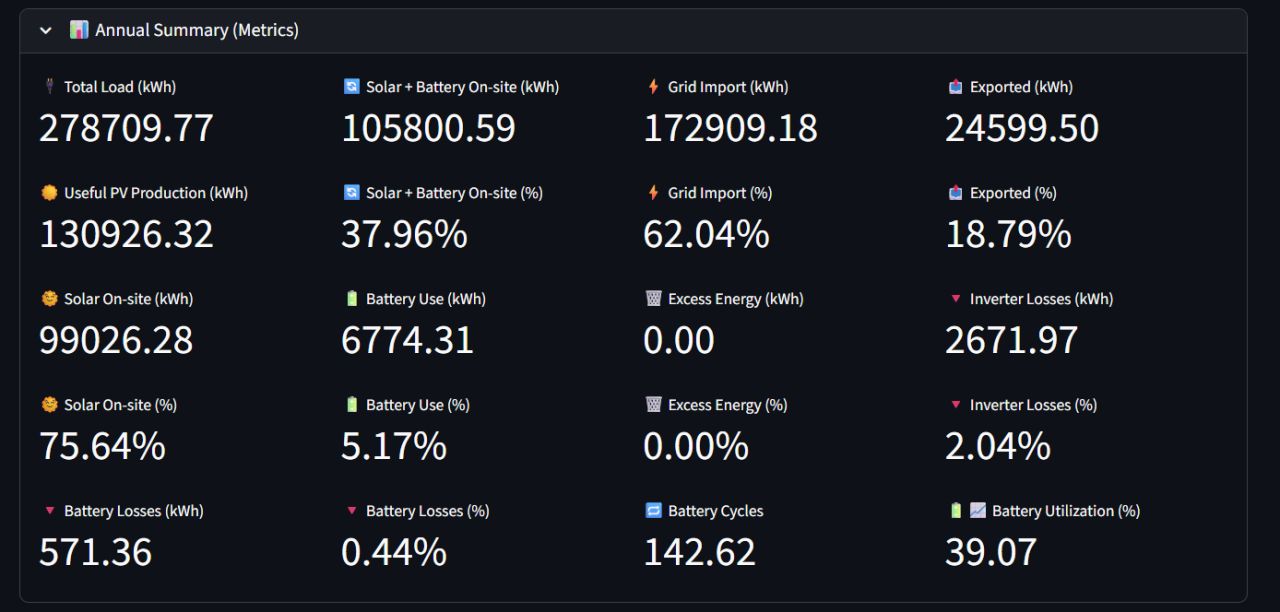The height and width of the screenshot is (612, 1280).
Task: Click the lightning bolt icon beside Grid Import (kWh)
Action: pyautogui.click(x=653, y=87)
